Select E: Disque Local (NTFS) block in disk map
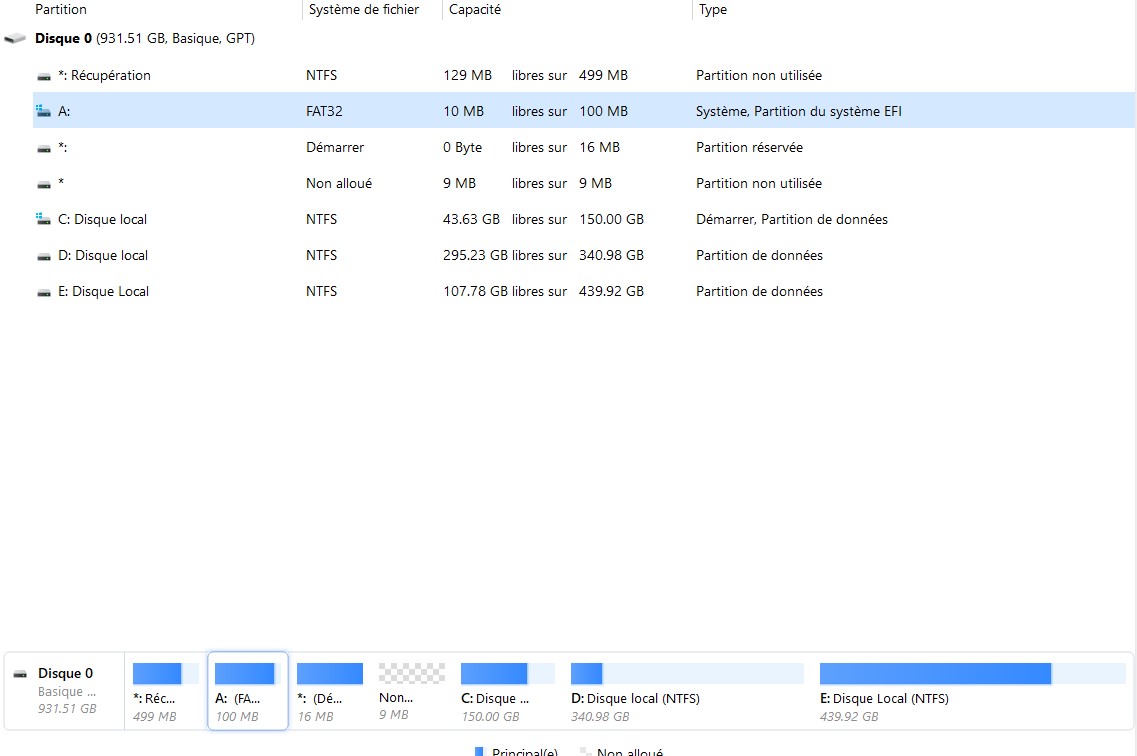This screenshot has width=1137, height=756. tap(972, 691)
